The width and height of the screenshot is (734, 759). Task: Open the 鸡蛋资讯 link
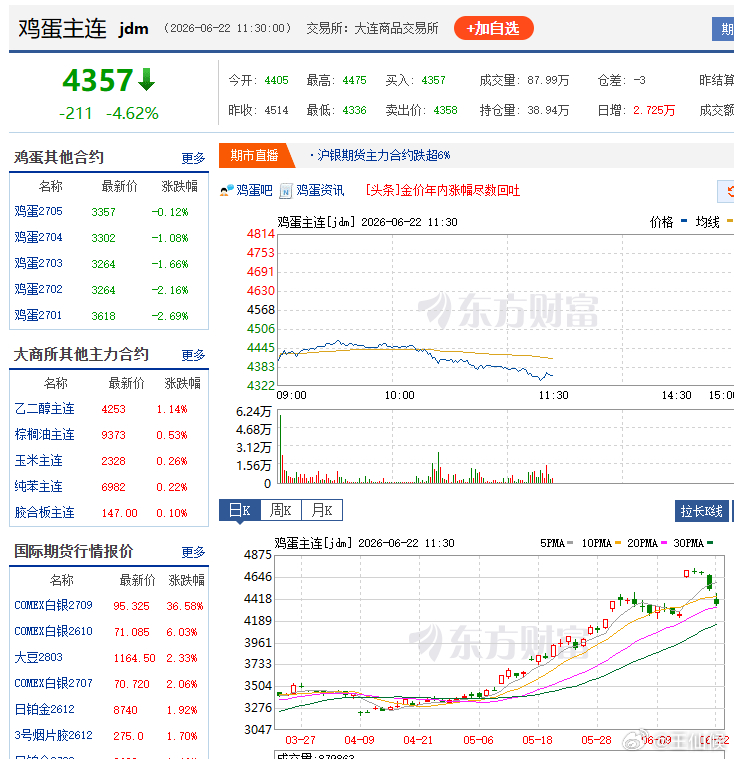coord(320,191)
